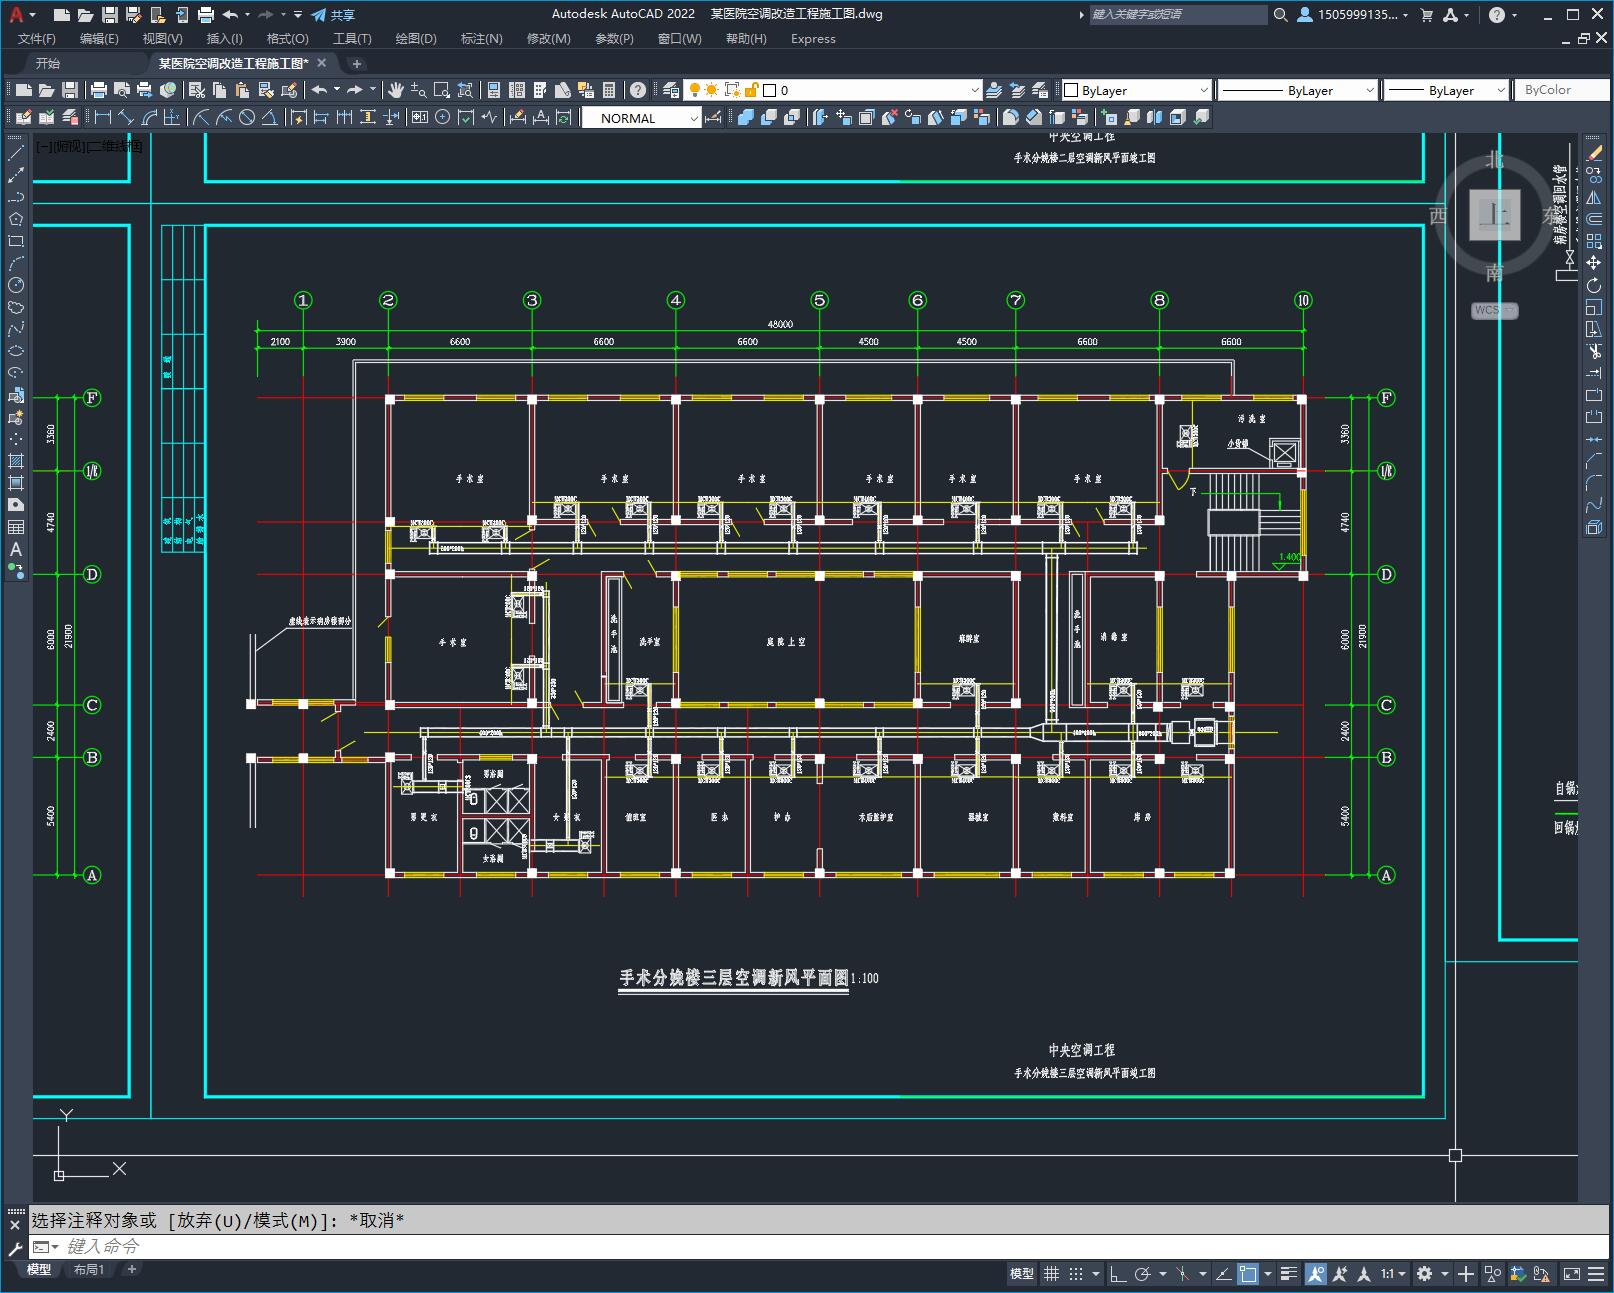Toggle object snap in status bar

(x=1248, y=1273)
